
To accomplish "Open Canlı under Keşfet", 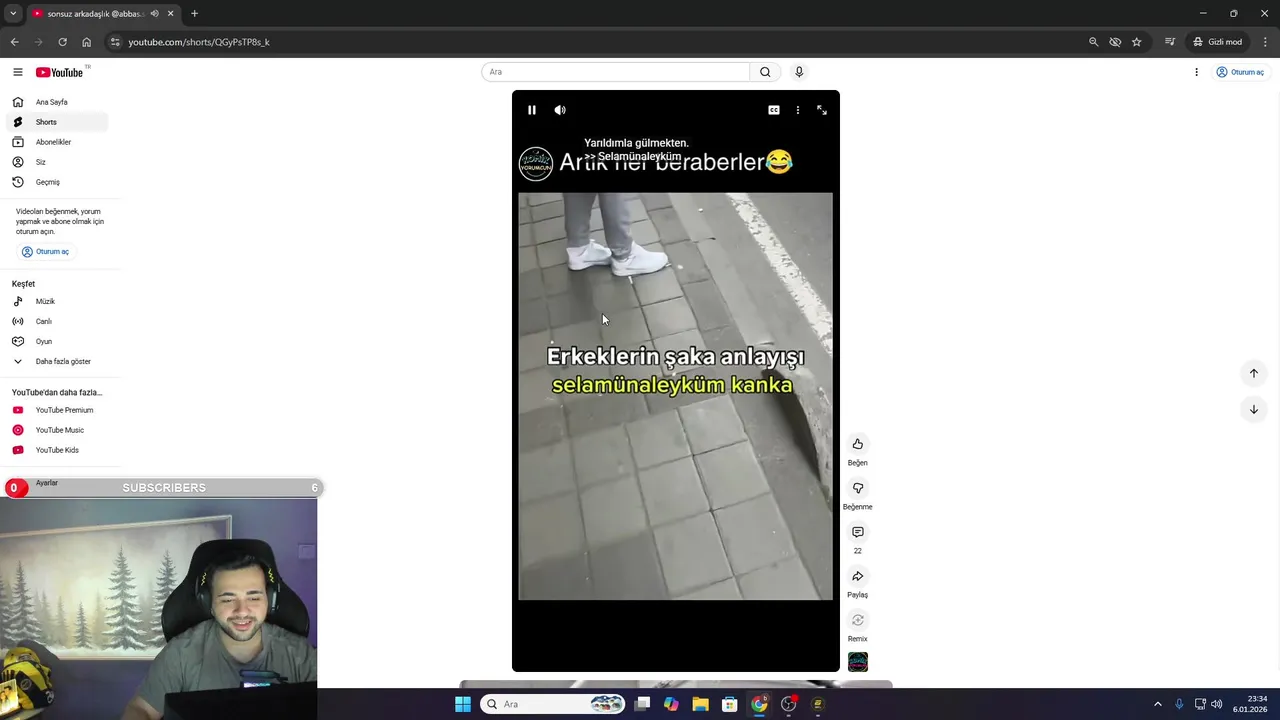I will pyautogui.click(x=56, y=321).
